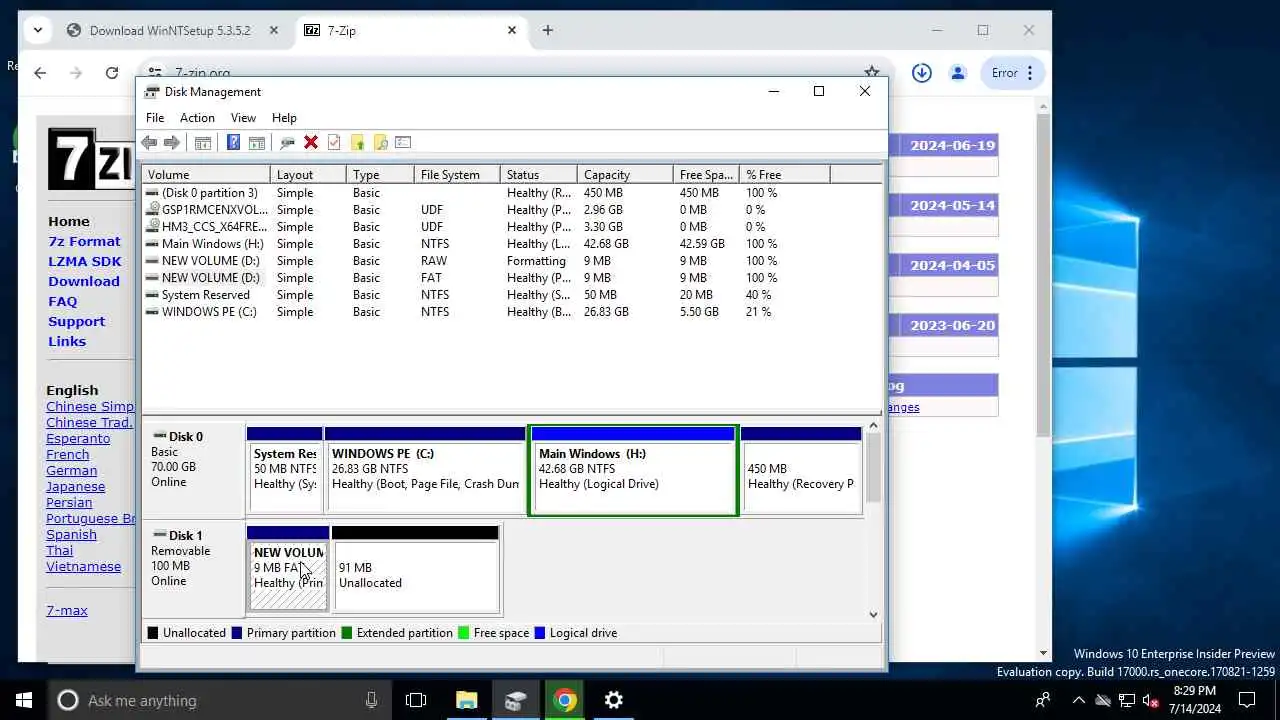Open the Chrome profile avatar icon

tap(958, 73)
